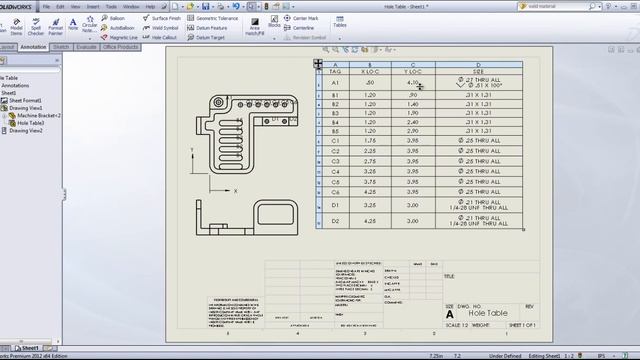The height and width of the screenshot is (360, 640).
Task: Choose the Magnetic Line tool
Action: (x=119, y=38)
